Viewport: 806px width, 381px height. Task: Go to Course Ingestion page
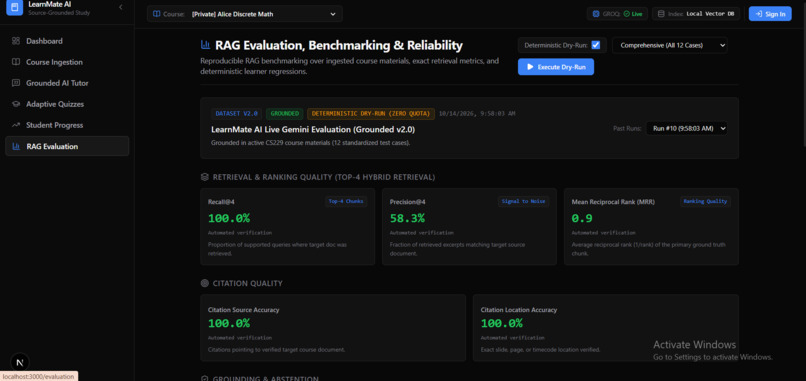pos(67,62)
